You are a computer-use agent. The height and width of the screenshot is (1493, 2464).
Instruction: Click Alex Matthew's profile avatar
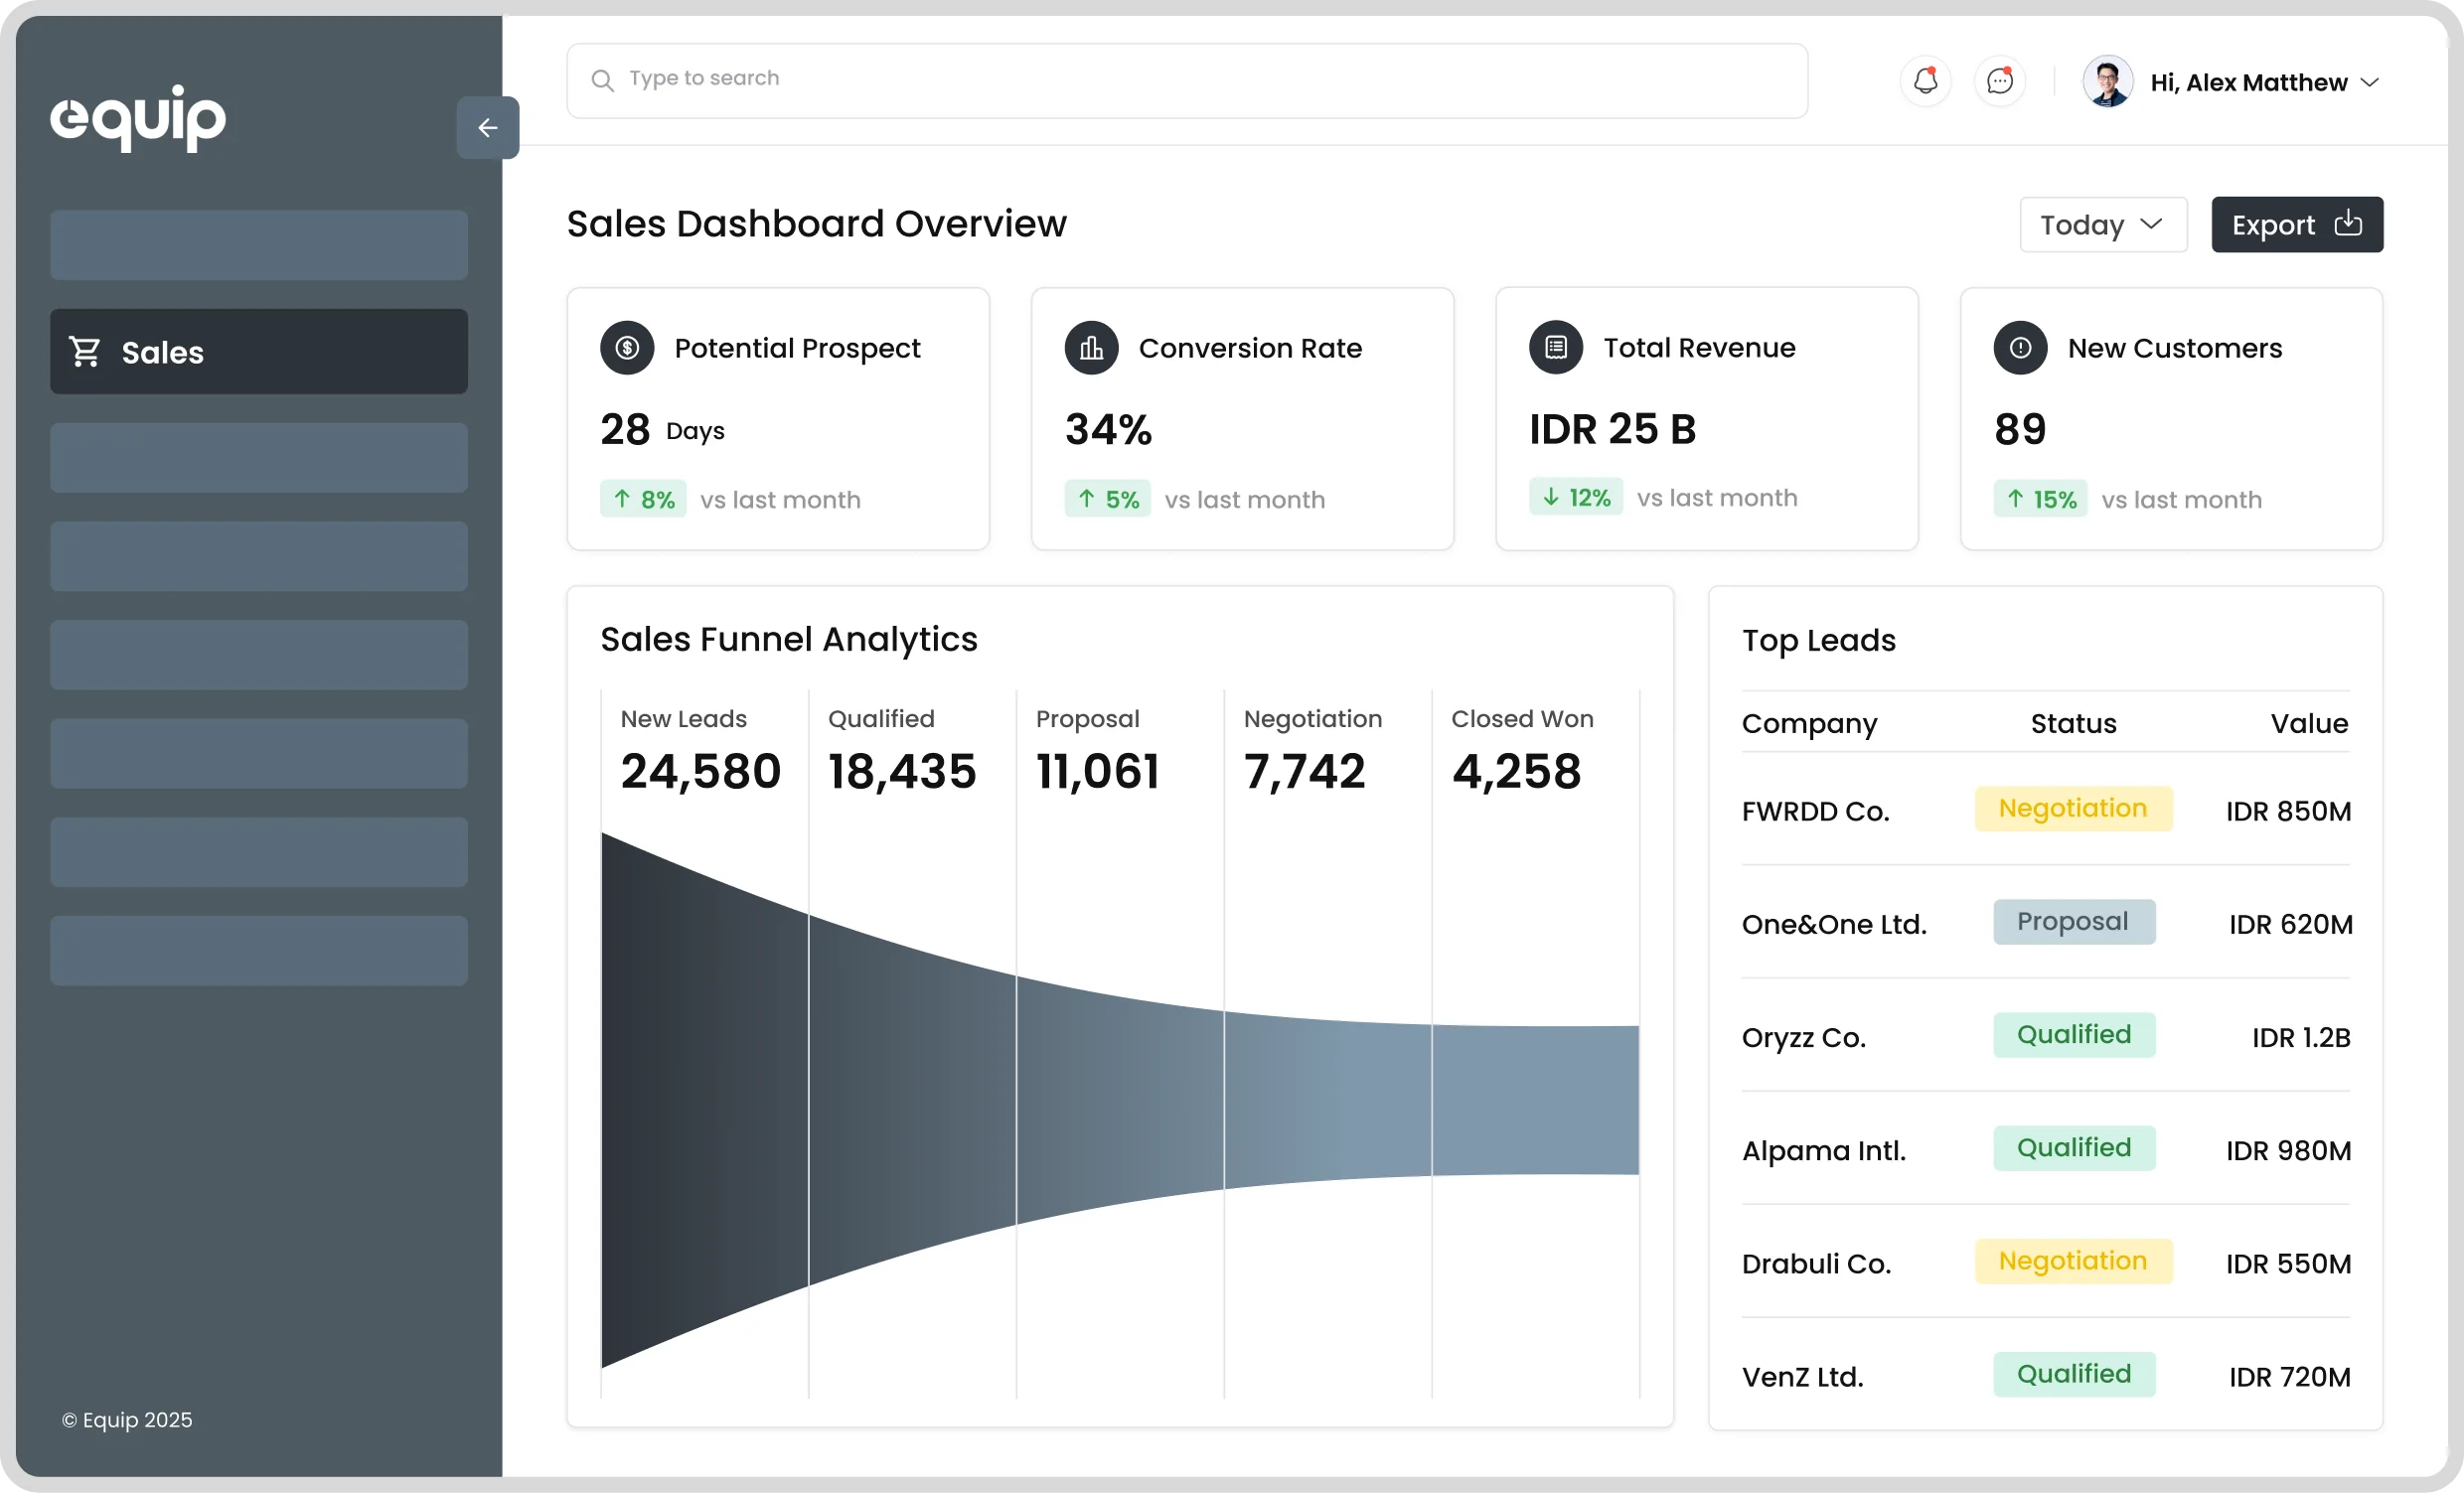click(x=2107, y=81)
